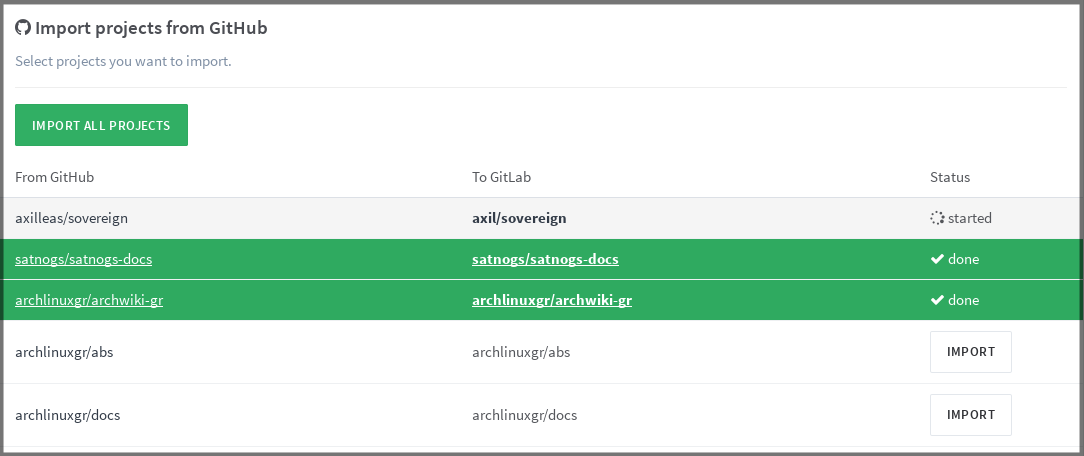Viewport: 1084px width, 456px height.
Task: Click the GitHub logo icon in heading
Action: click(x=23, y=28)
